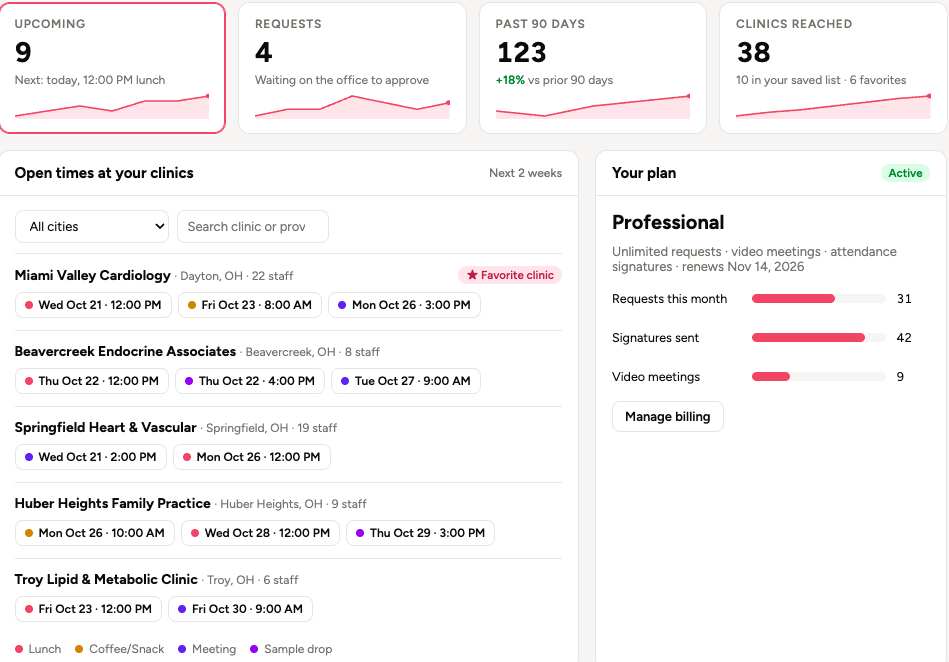Screen dimensions: 949x662
Task: Click the Signatures sent progress bar
Action: point(818,338)
